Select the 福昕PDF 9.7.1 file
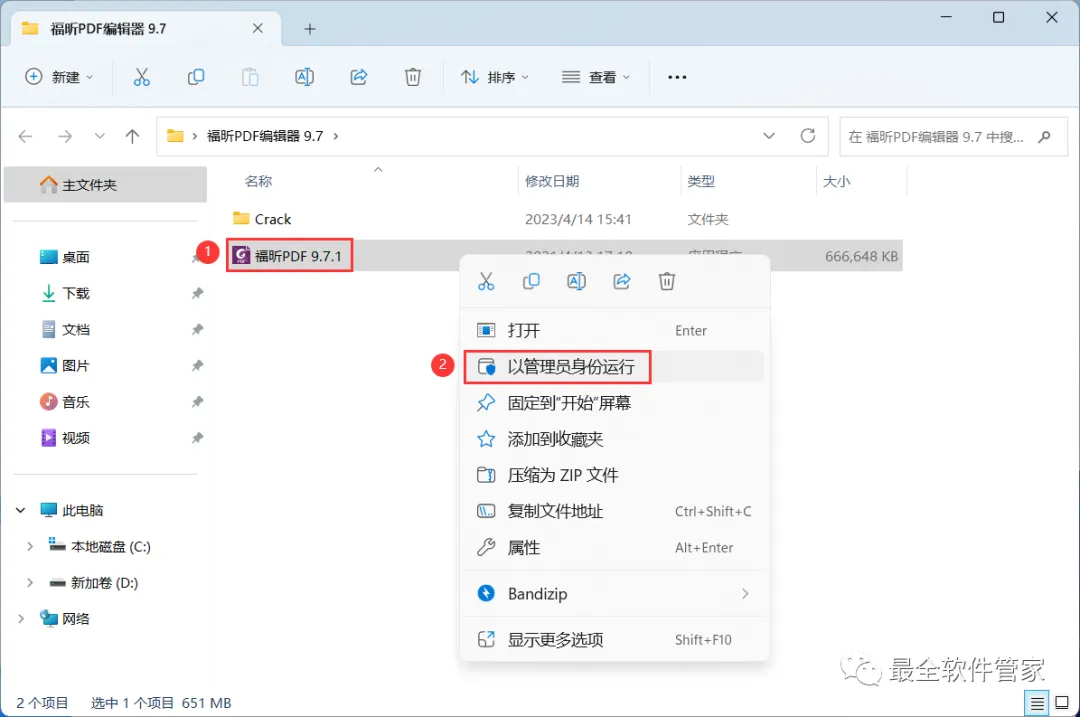 [289, 256]
